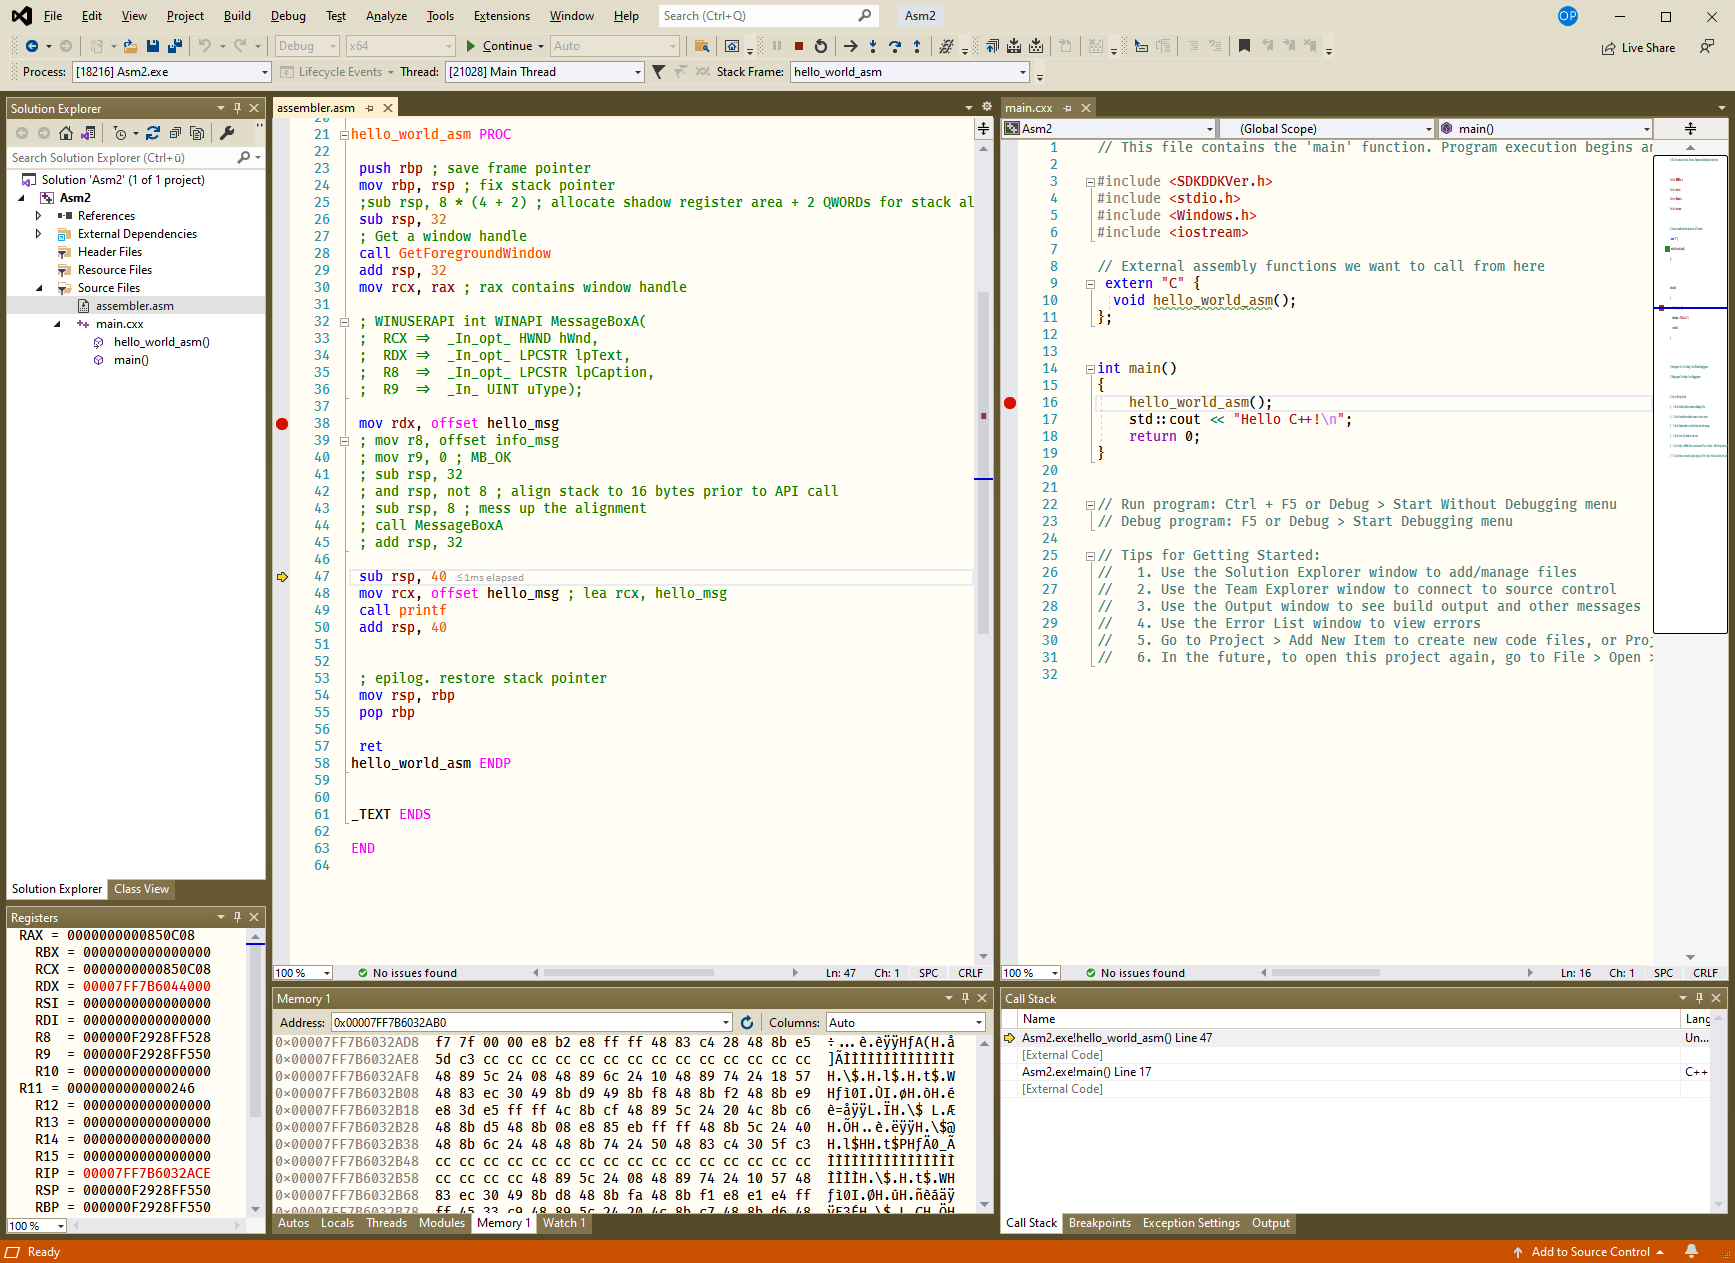Refresh the Memory 1 window contents
The width and height of the screenshot is (1735, 1263).
click(747, 1022)
